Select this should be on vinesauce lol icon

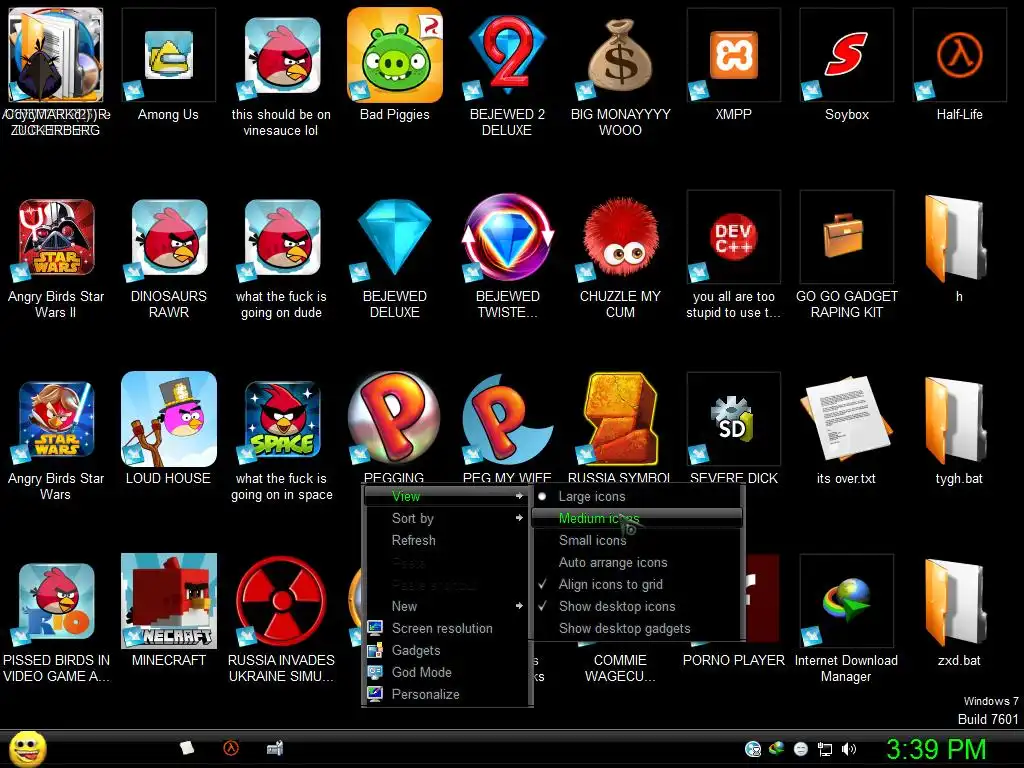281,56
